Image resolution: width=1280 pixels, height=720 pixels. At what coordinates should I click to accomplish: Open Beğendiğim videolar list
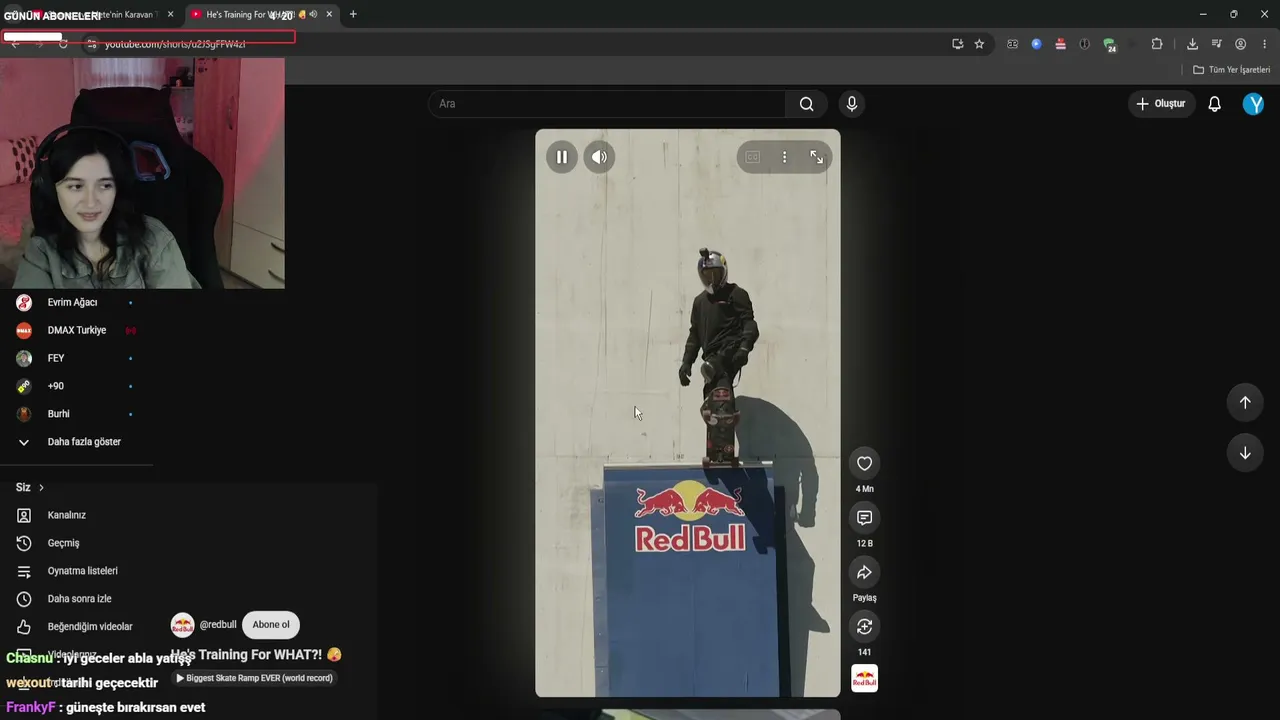coord(76,627)
